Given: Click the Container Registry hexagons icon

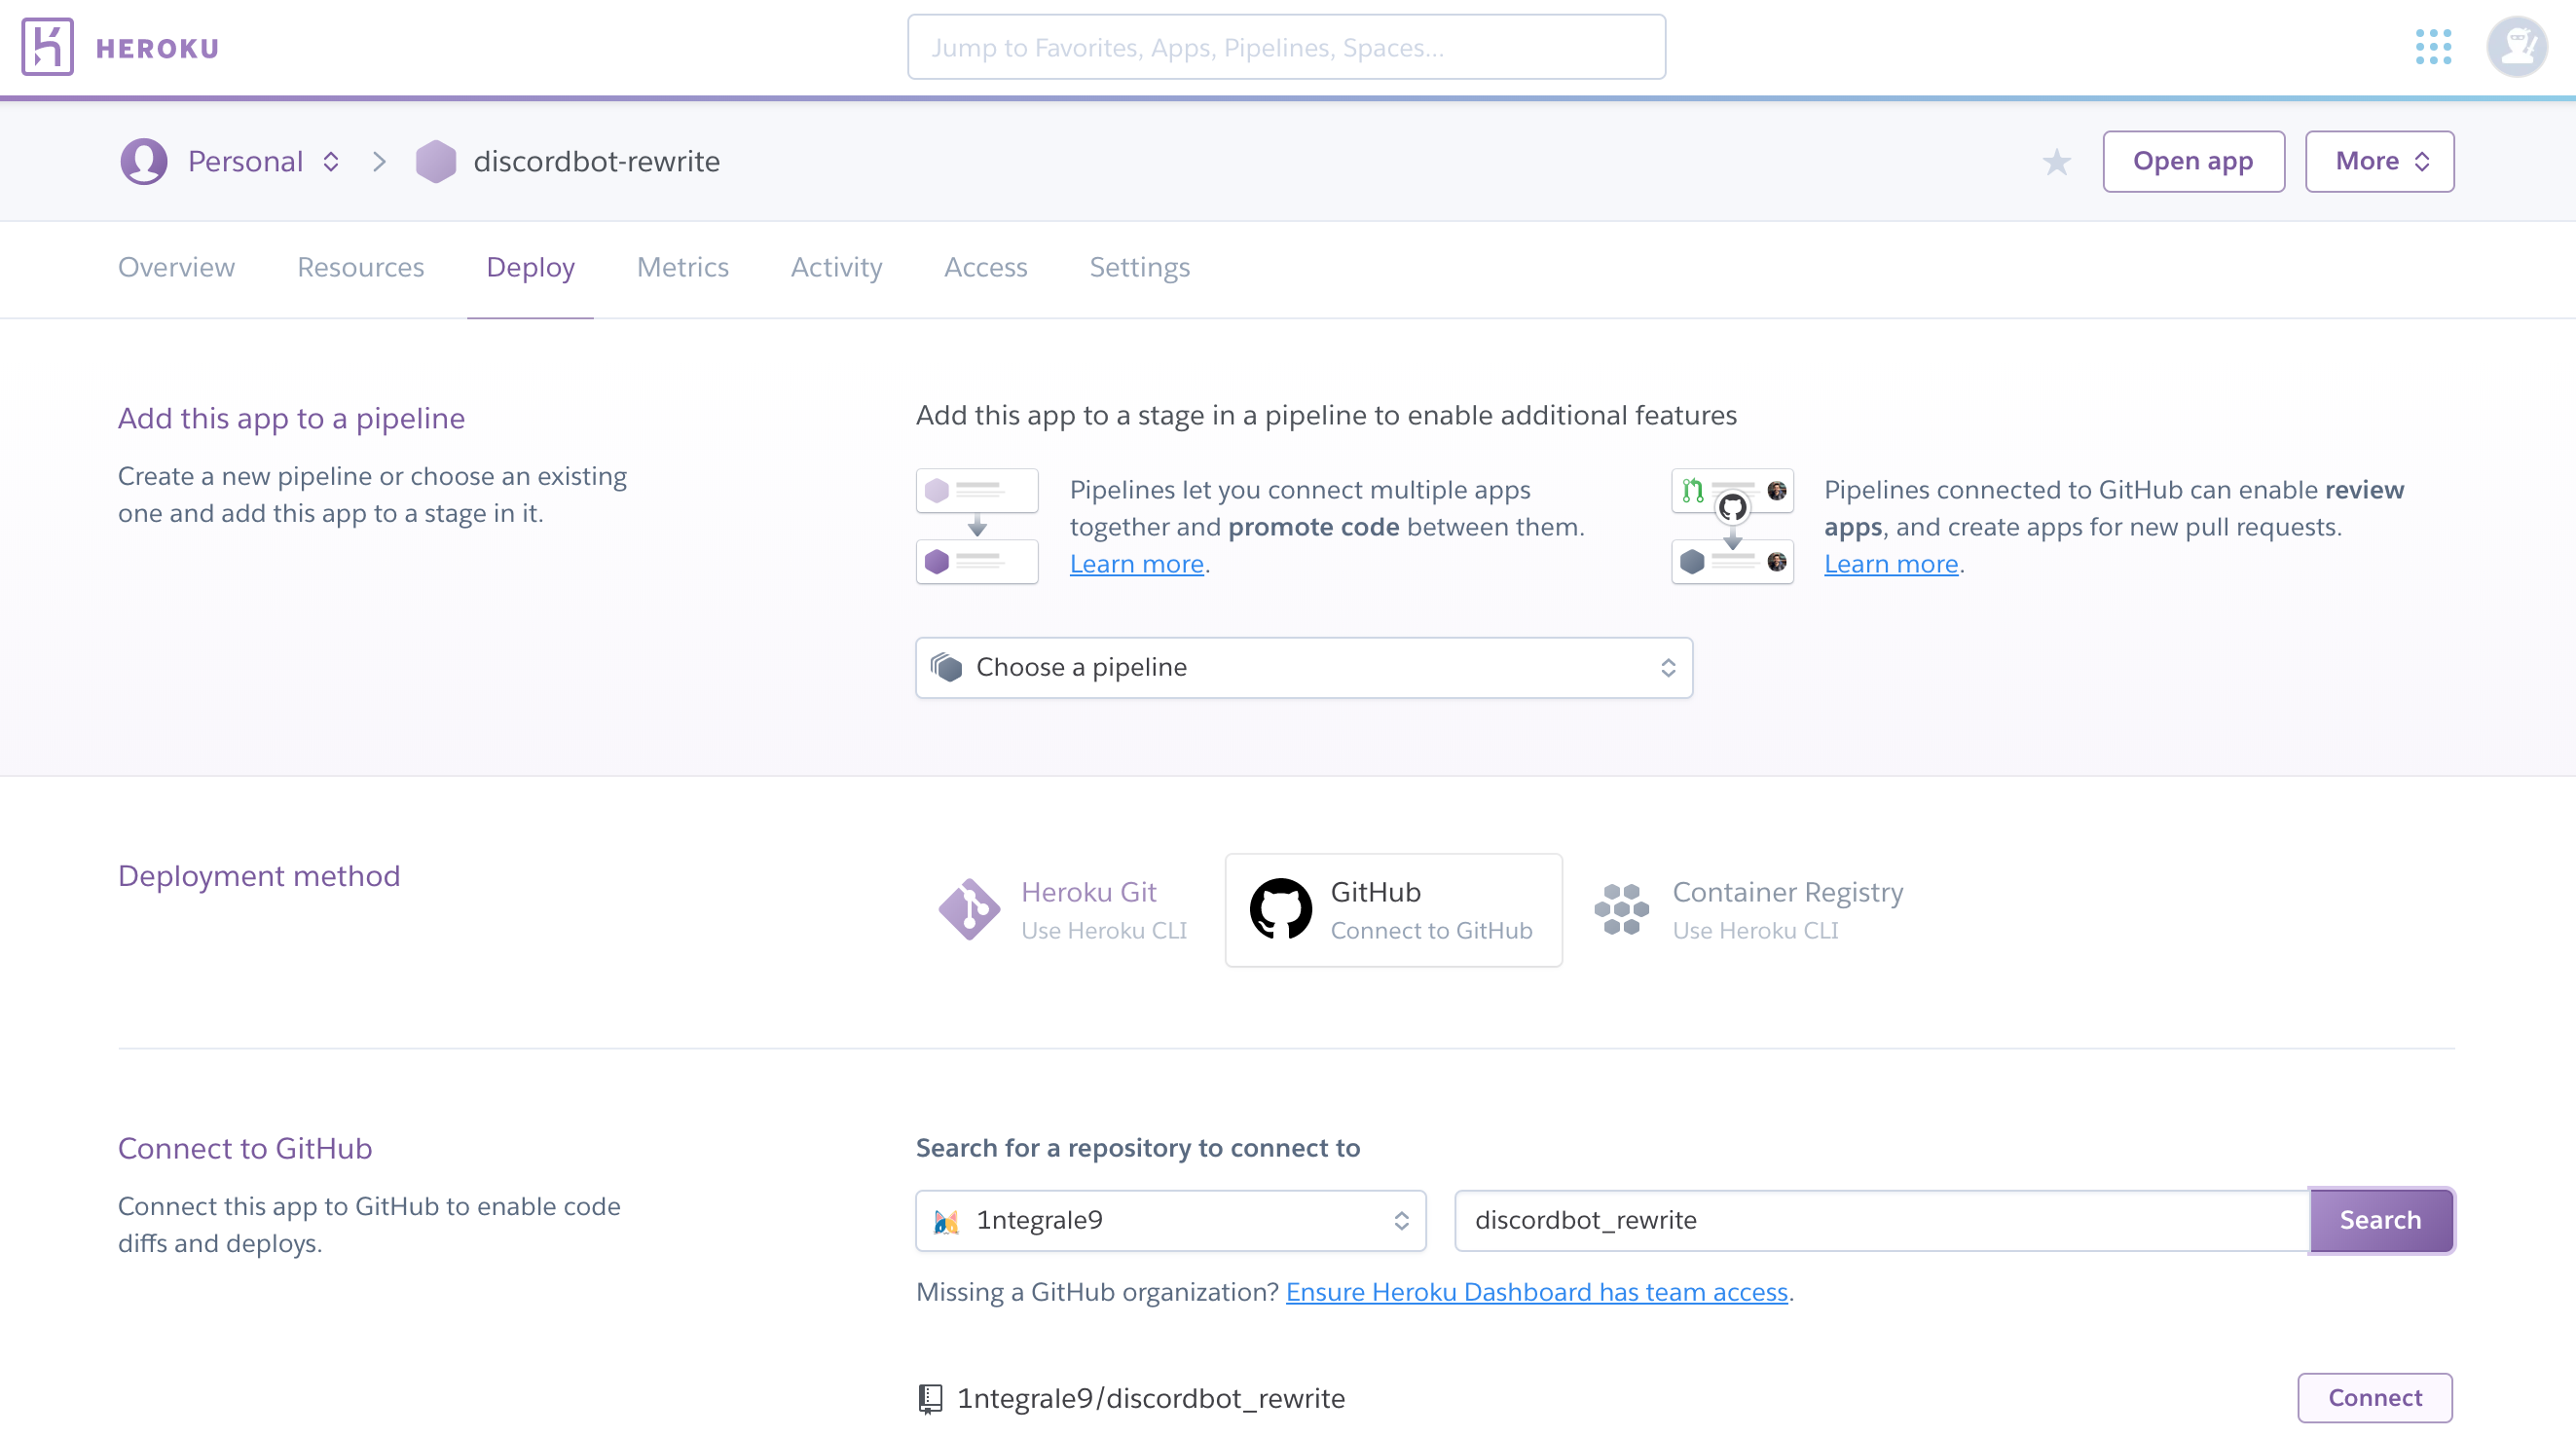Looking at the screenshot, I should [1621, 909].
